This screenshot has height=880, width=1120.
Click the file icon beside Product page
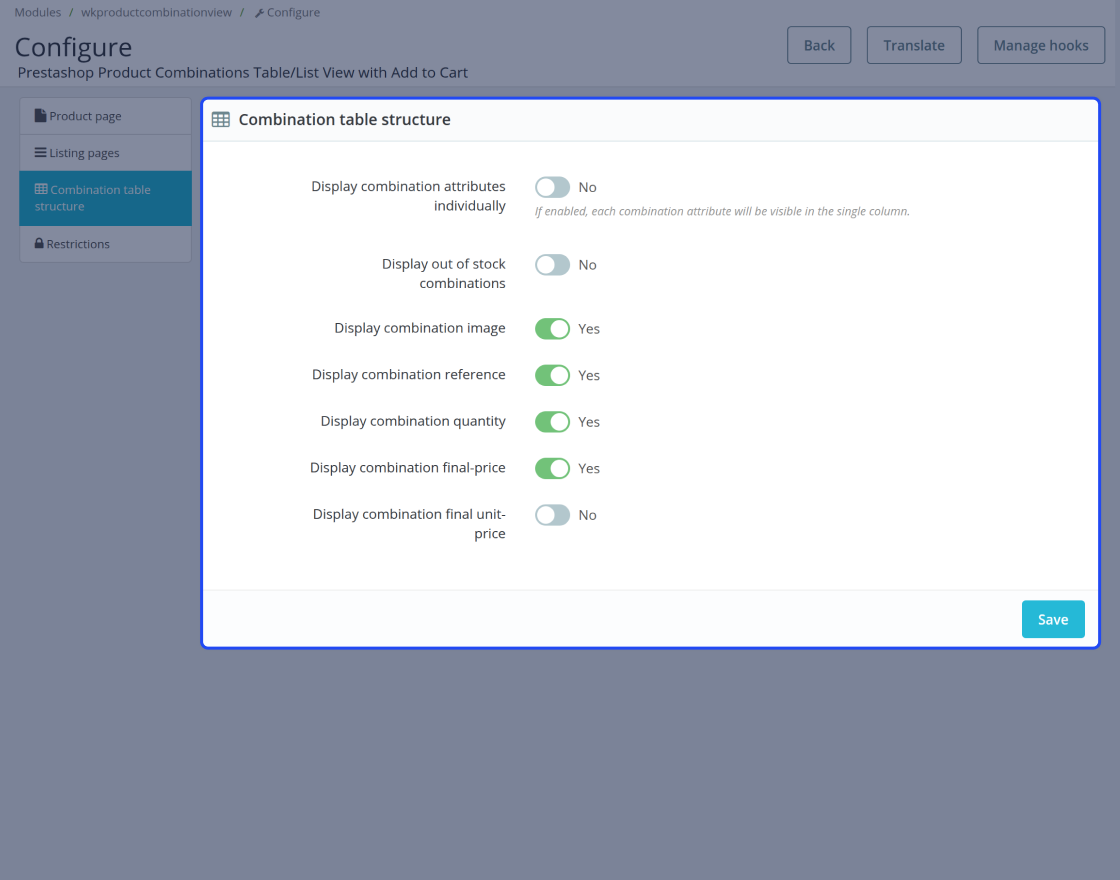pos(40,116)
